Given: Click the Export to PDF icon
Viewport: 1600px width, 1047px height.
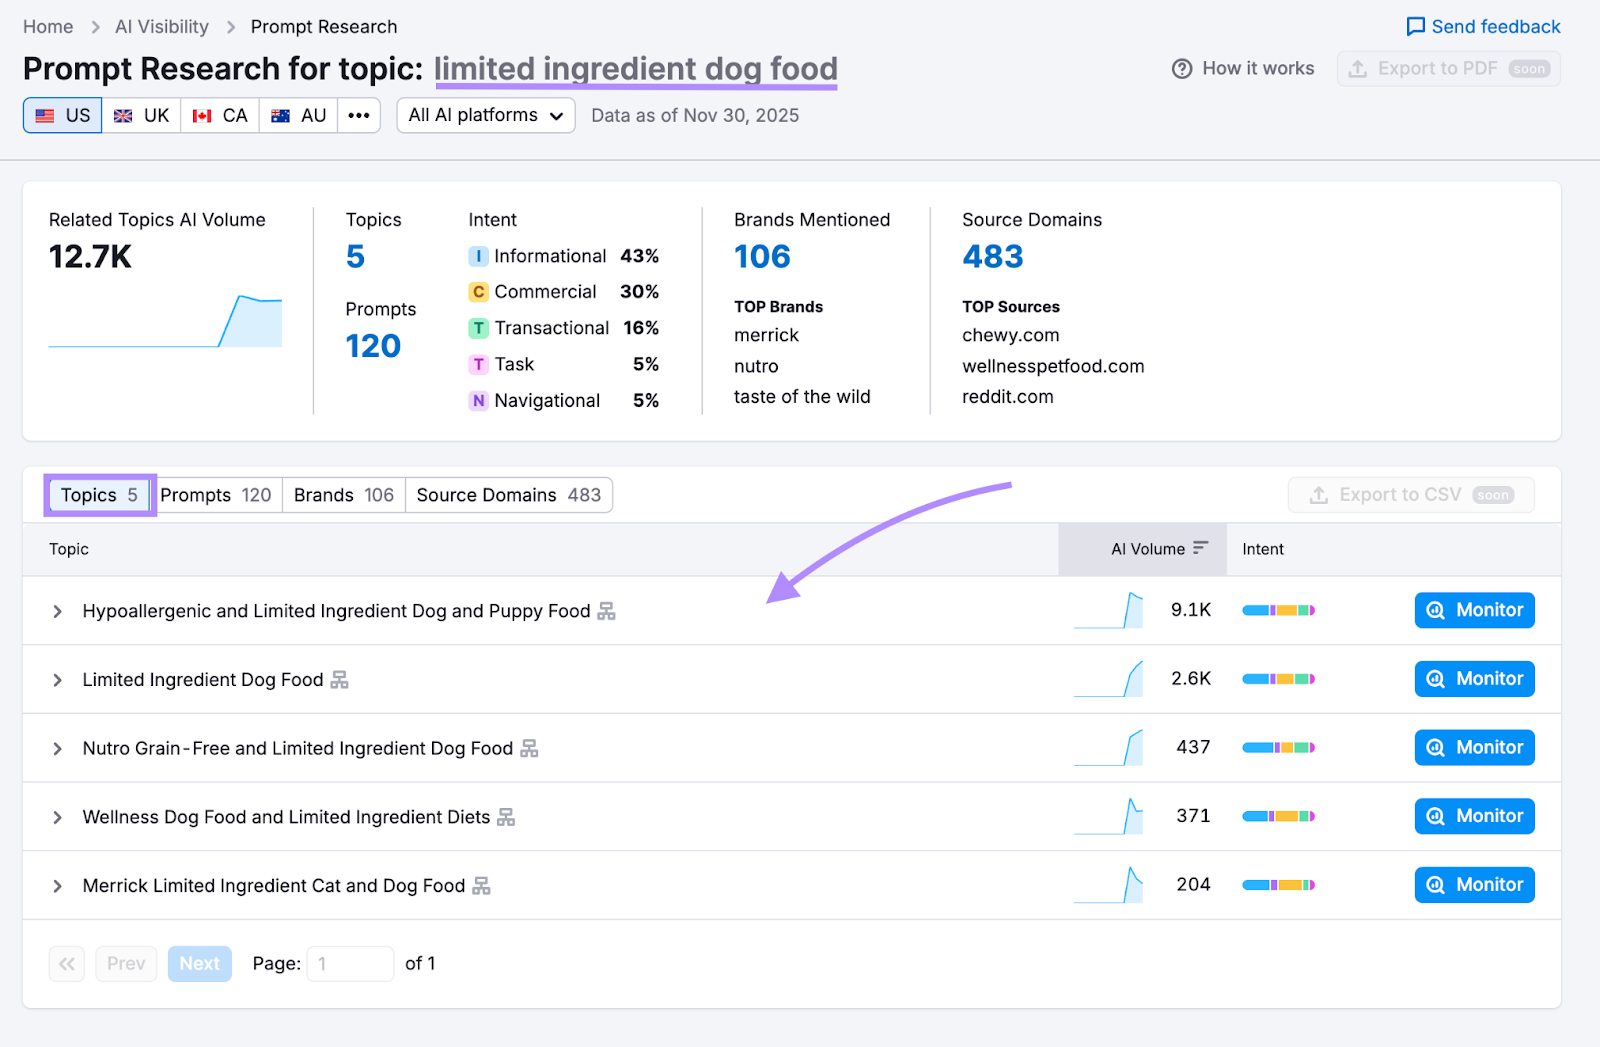Looking at the screenshot, I should tap(1359, 68).
